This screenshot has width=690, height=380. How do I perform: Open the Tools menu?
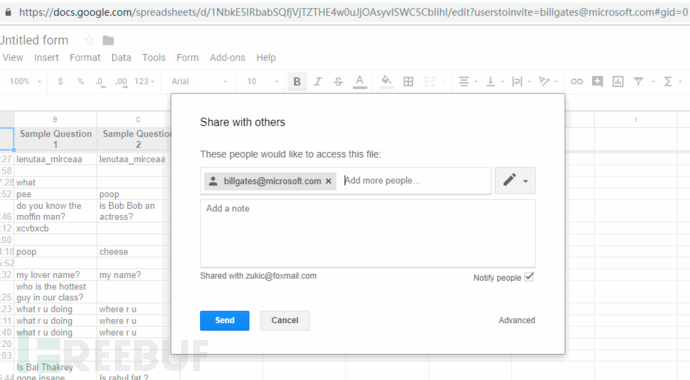[x=154, y=58]
